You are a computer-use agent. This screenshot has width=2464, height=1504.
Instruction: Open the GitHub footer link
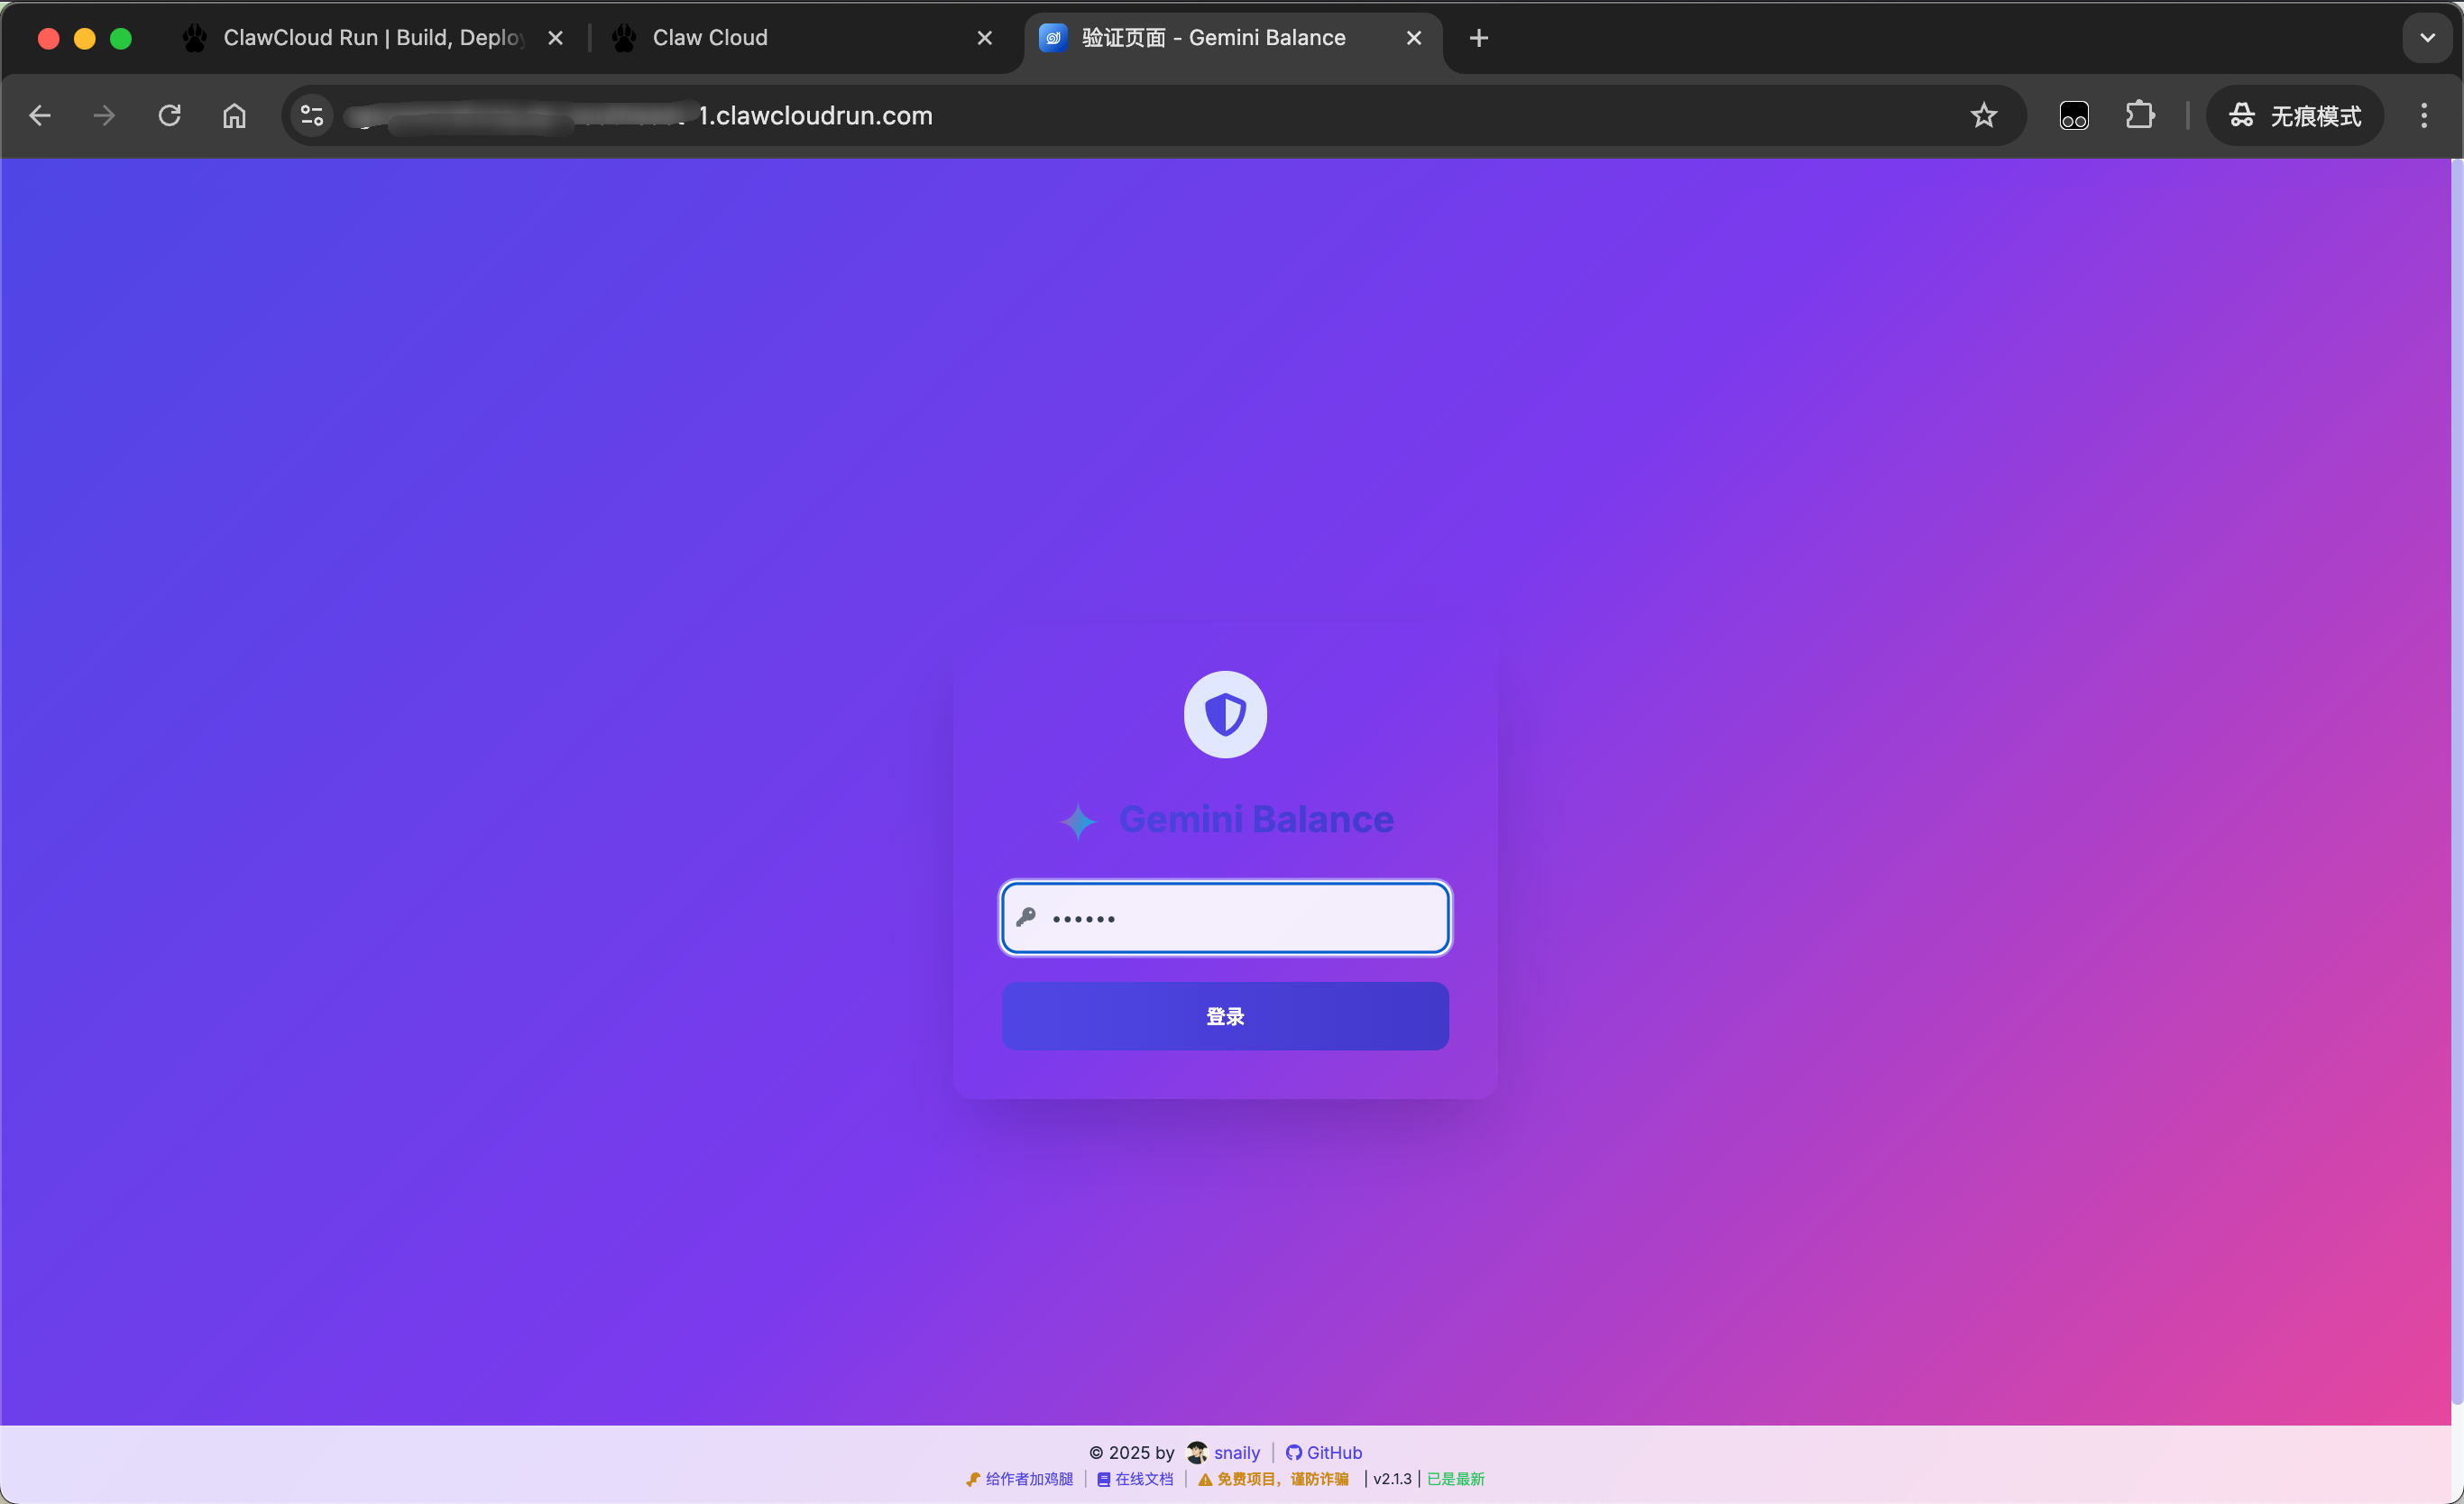click(x=1323, y=1452)
